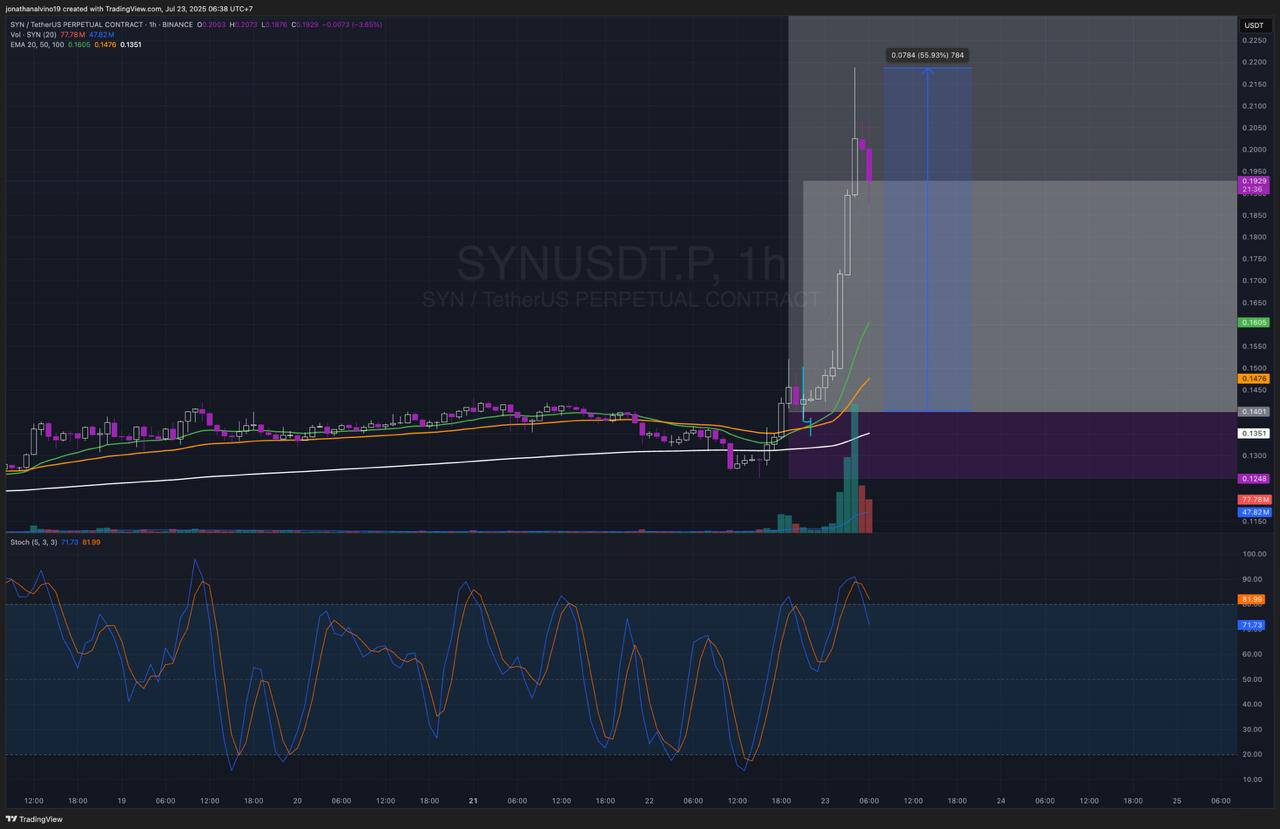Click the price range measurement label 0.0784 (55.93%)
Image resolution: width=1280 pixels, height=829 pixels.
927,55
